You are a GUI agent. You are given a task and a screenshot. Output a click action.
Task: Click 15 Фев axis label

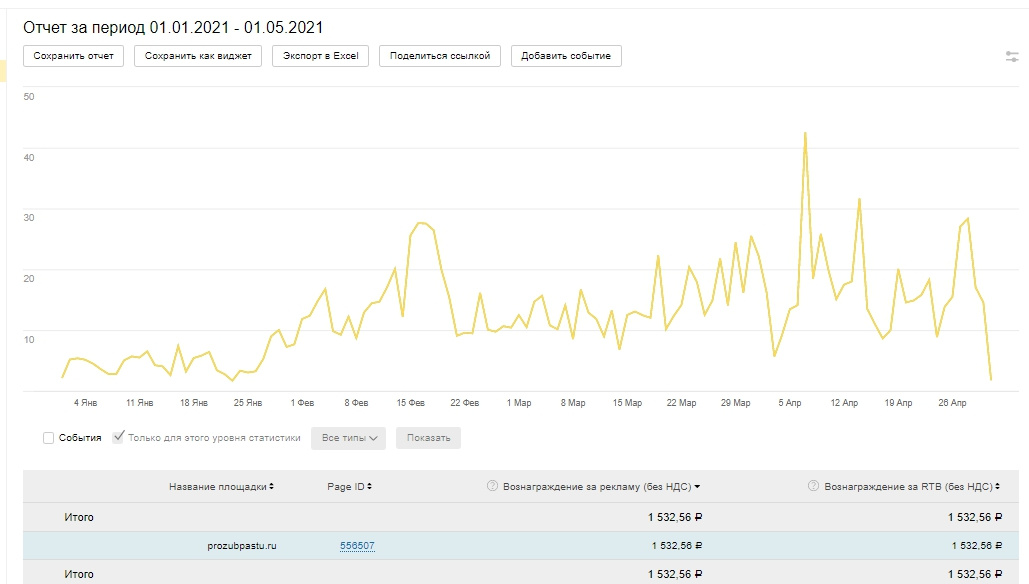[x=410, y=403]
